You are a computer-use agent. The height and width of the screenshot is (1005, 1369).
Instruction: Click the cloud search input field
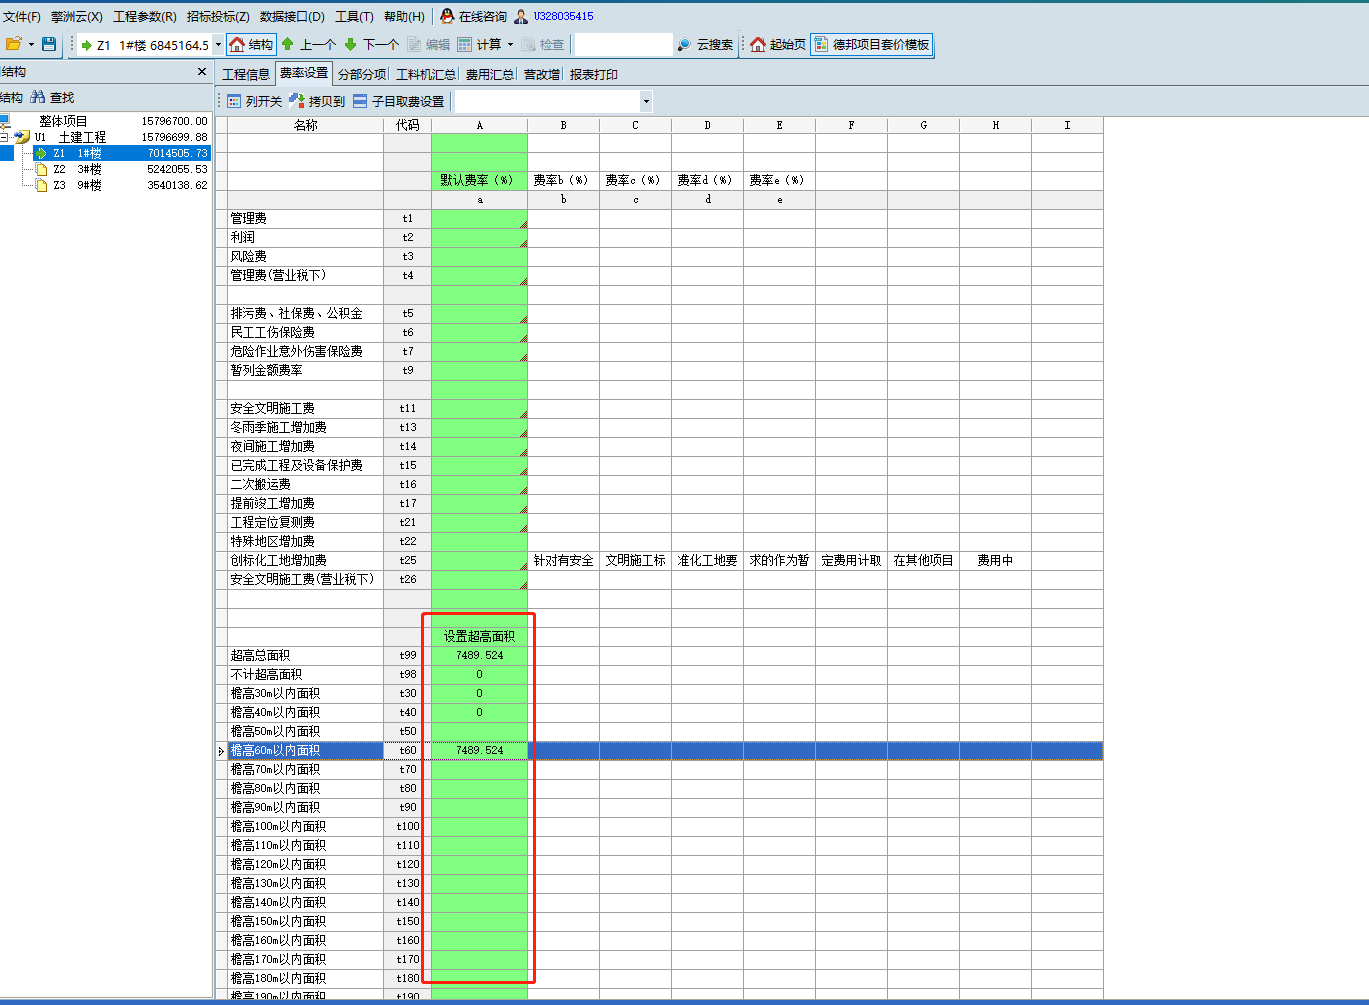coord(623,44)
